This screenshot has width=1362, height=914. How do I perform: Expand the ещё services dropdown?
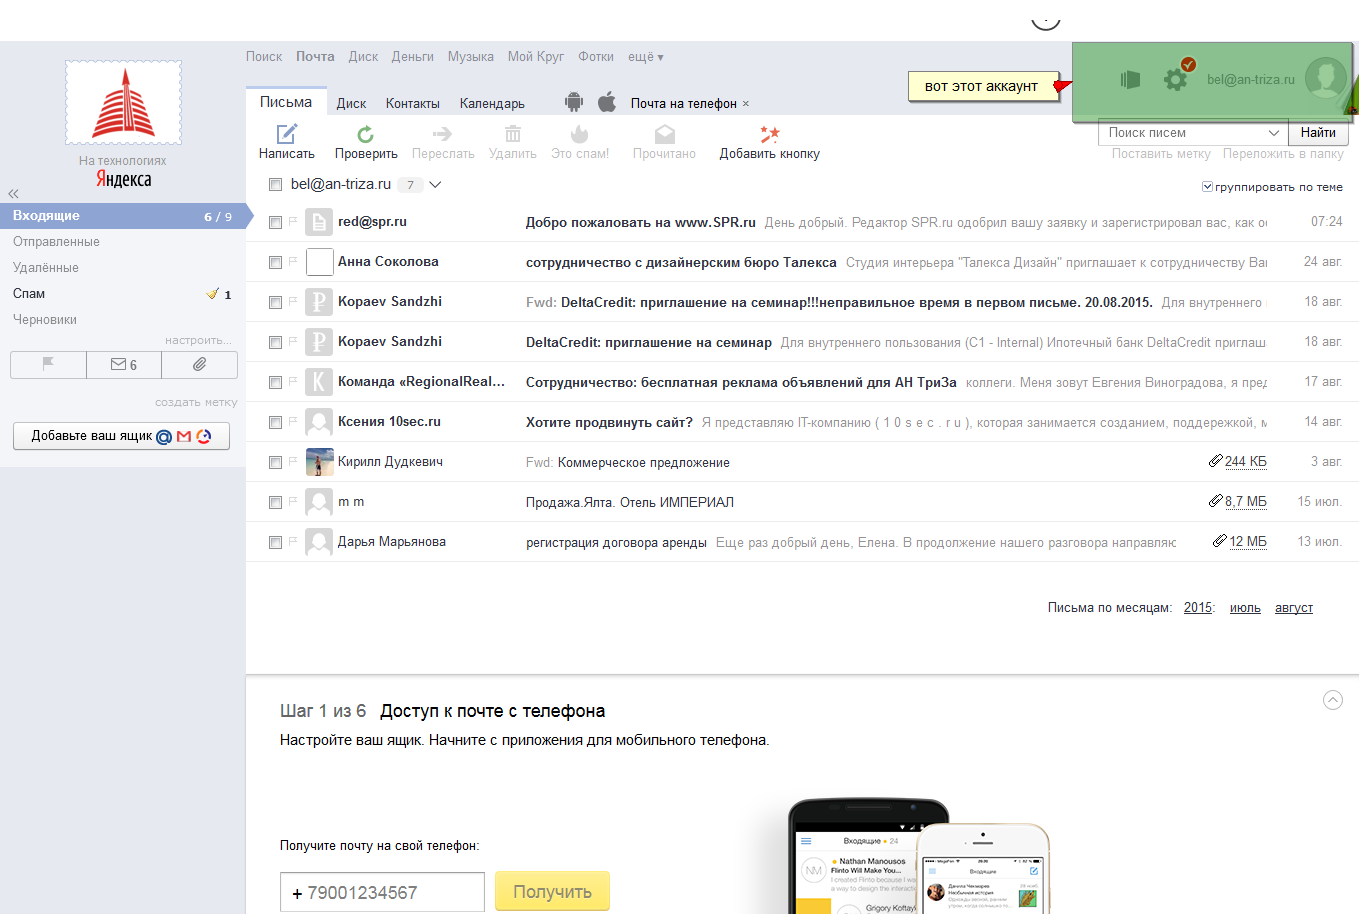tap(646, 57)
